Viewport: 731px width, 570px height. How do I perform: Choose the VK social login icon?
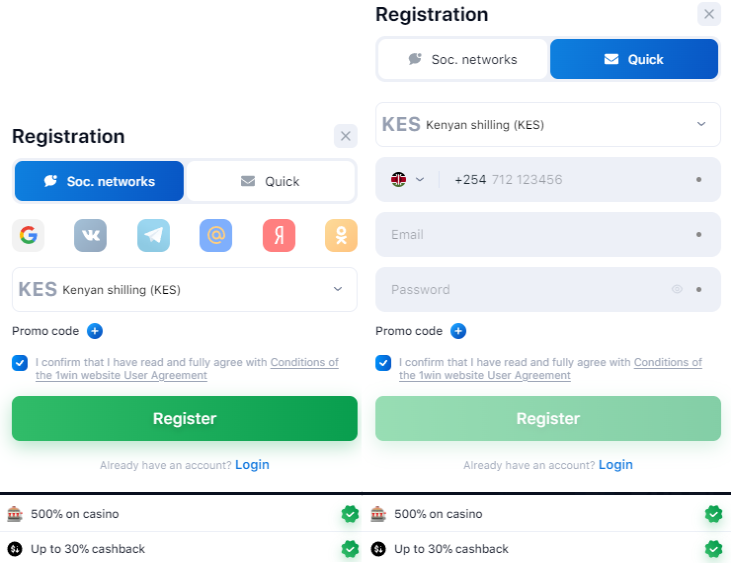click(x=90, y=236)
